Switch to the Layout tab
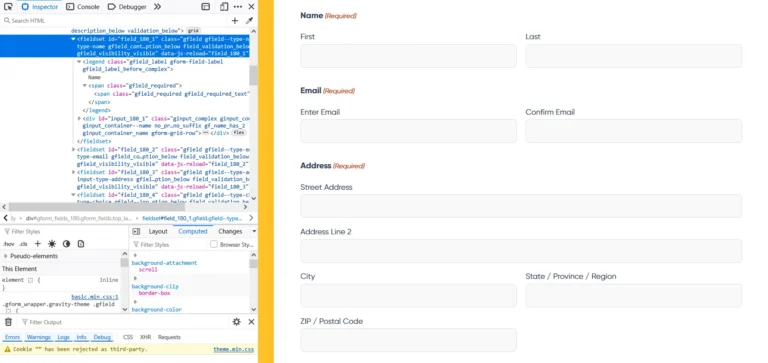 158,231
